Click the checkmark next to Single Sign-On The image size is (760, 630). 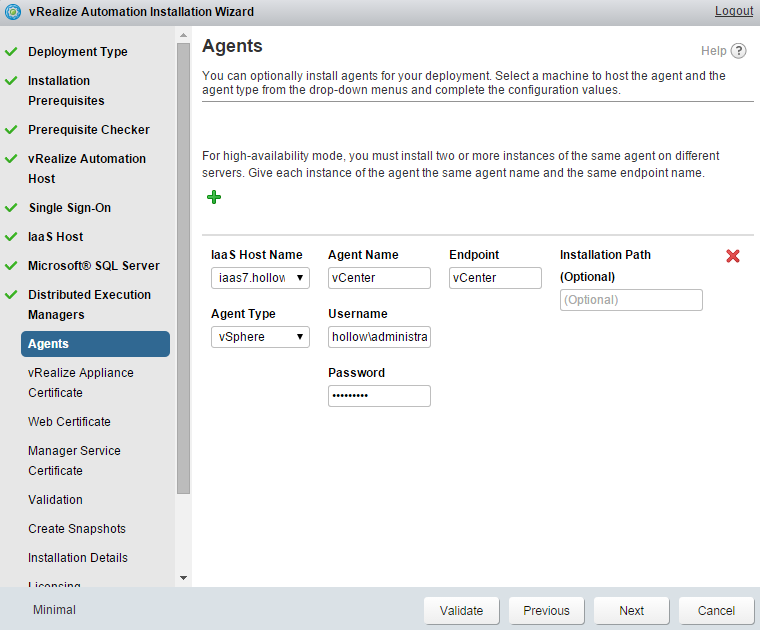pos(11,208)
